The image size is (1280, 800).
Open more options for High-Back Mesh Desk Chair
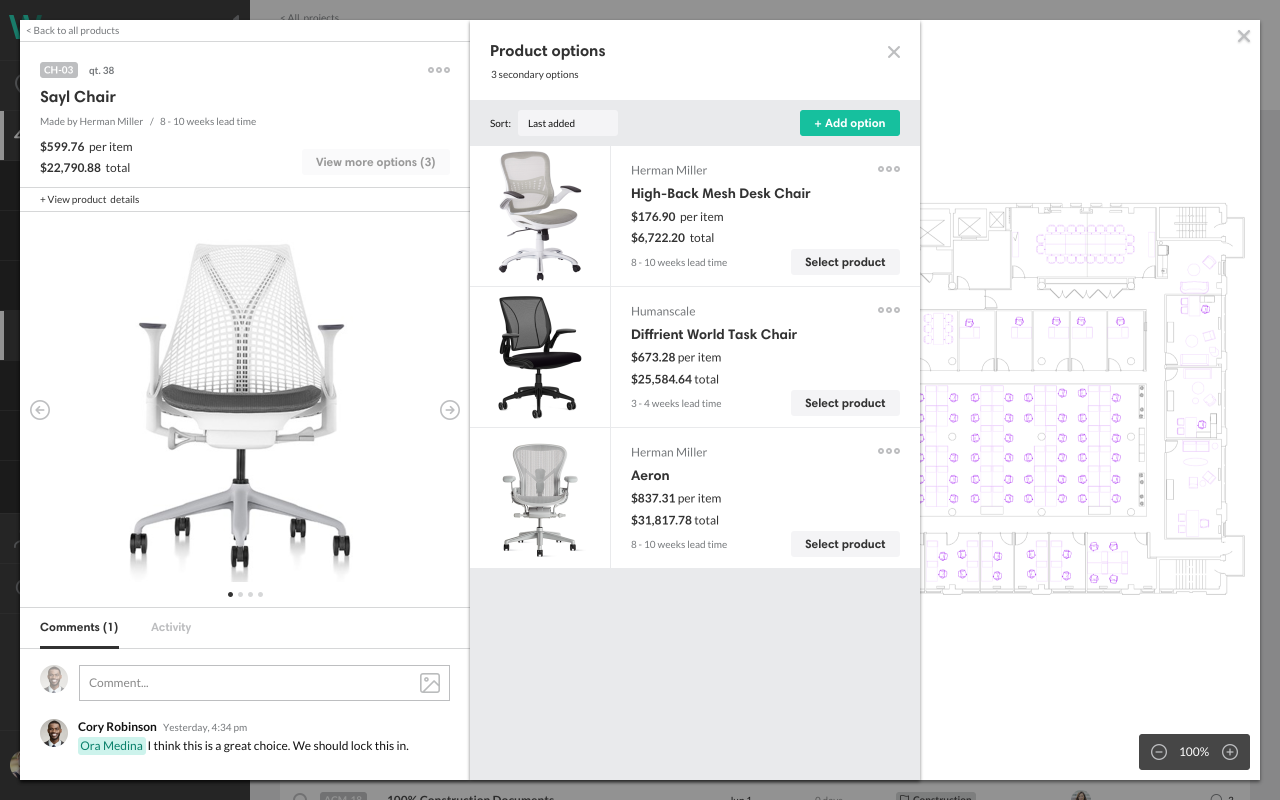tap(889, 169)
